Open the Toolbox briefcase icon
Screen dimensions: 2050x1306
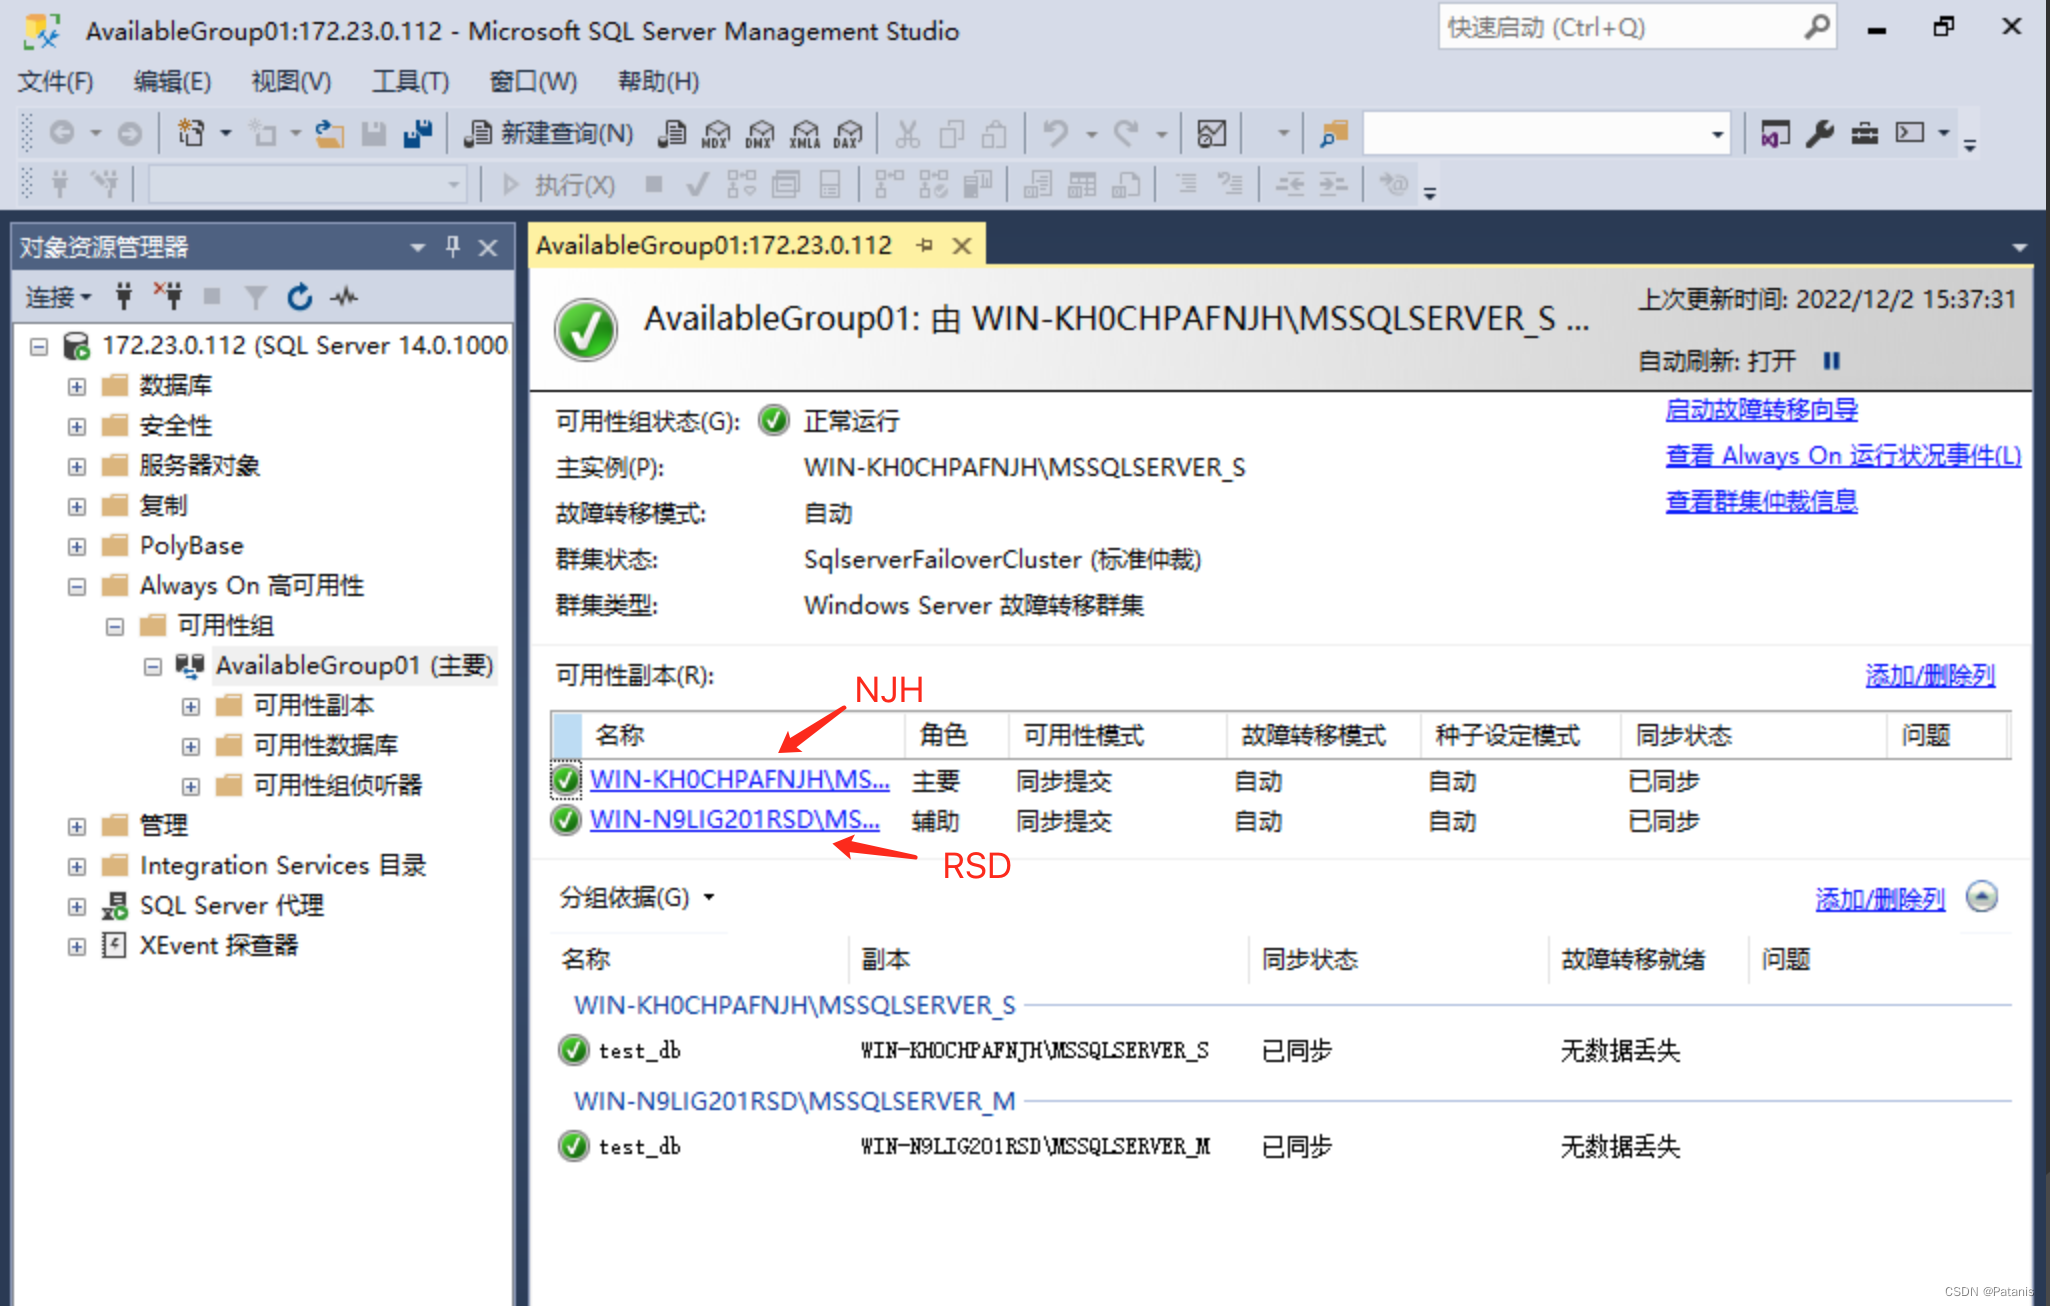point(1864,133)
